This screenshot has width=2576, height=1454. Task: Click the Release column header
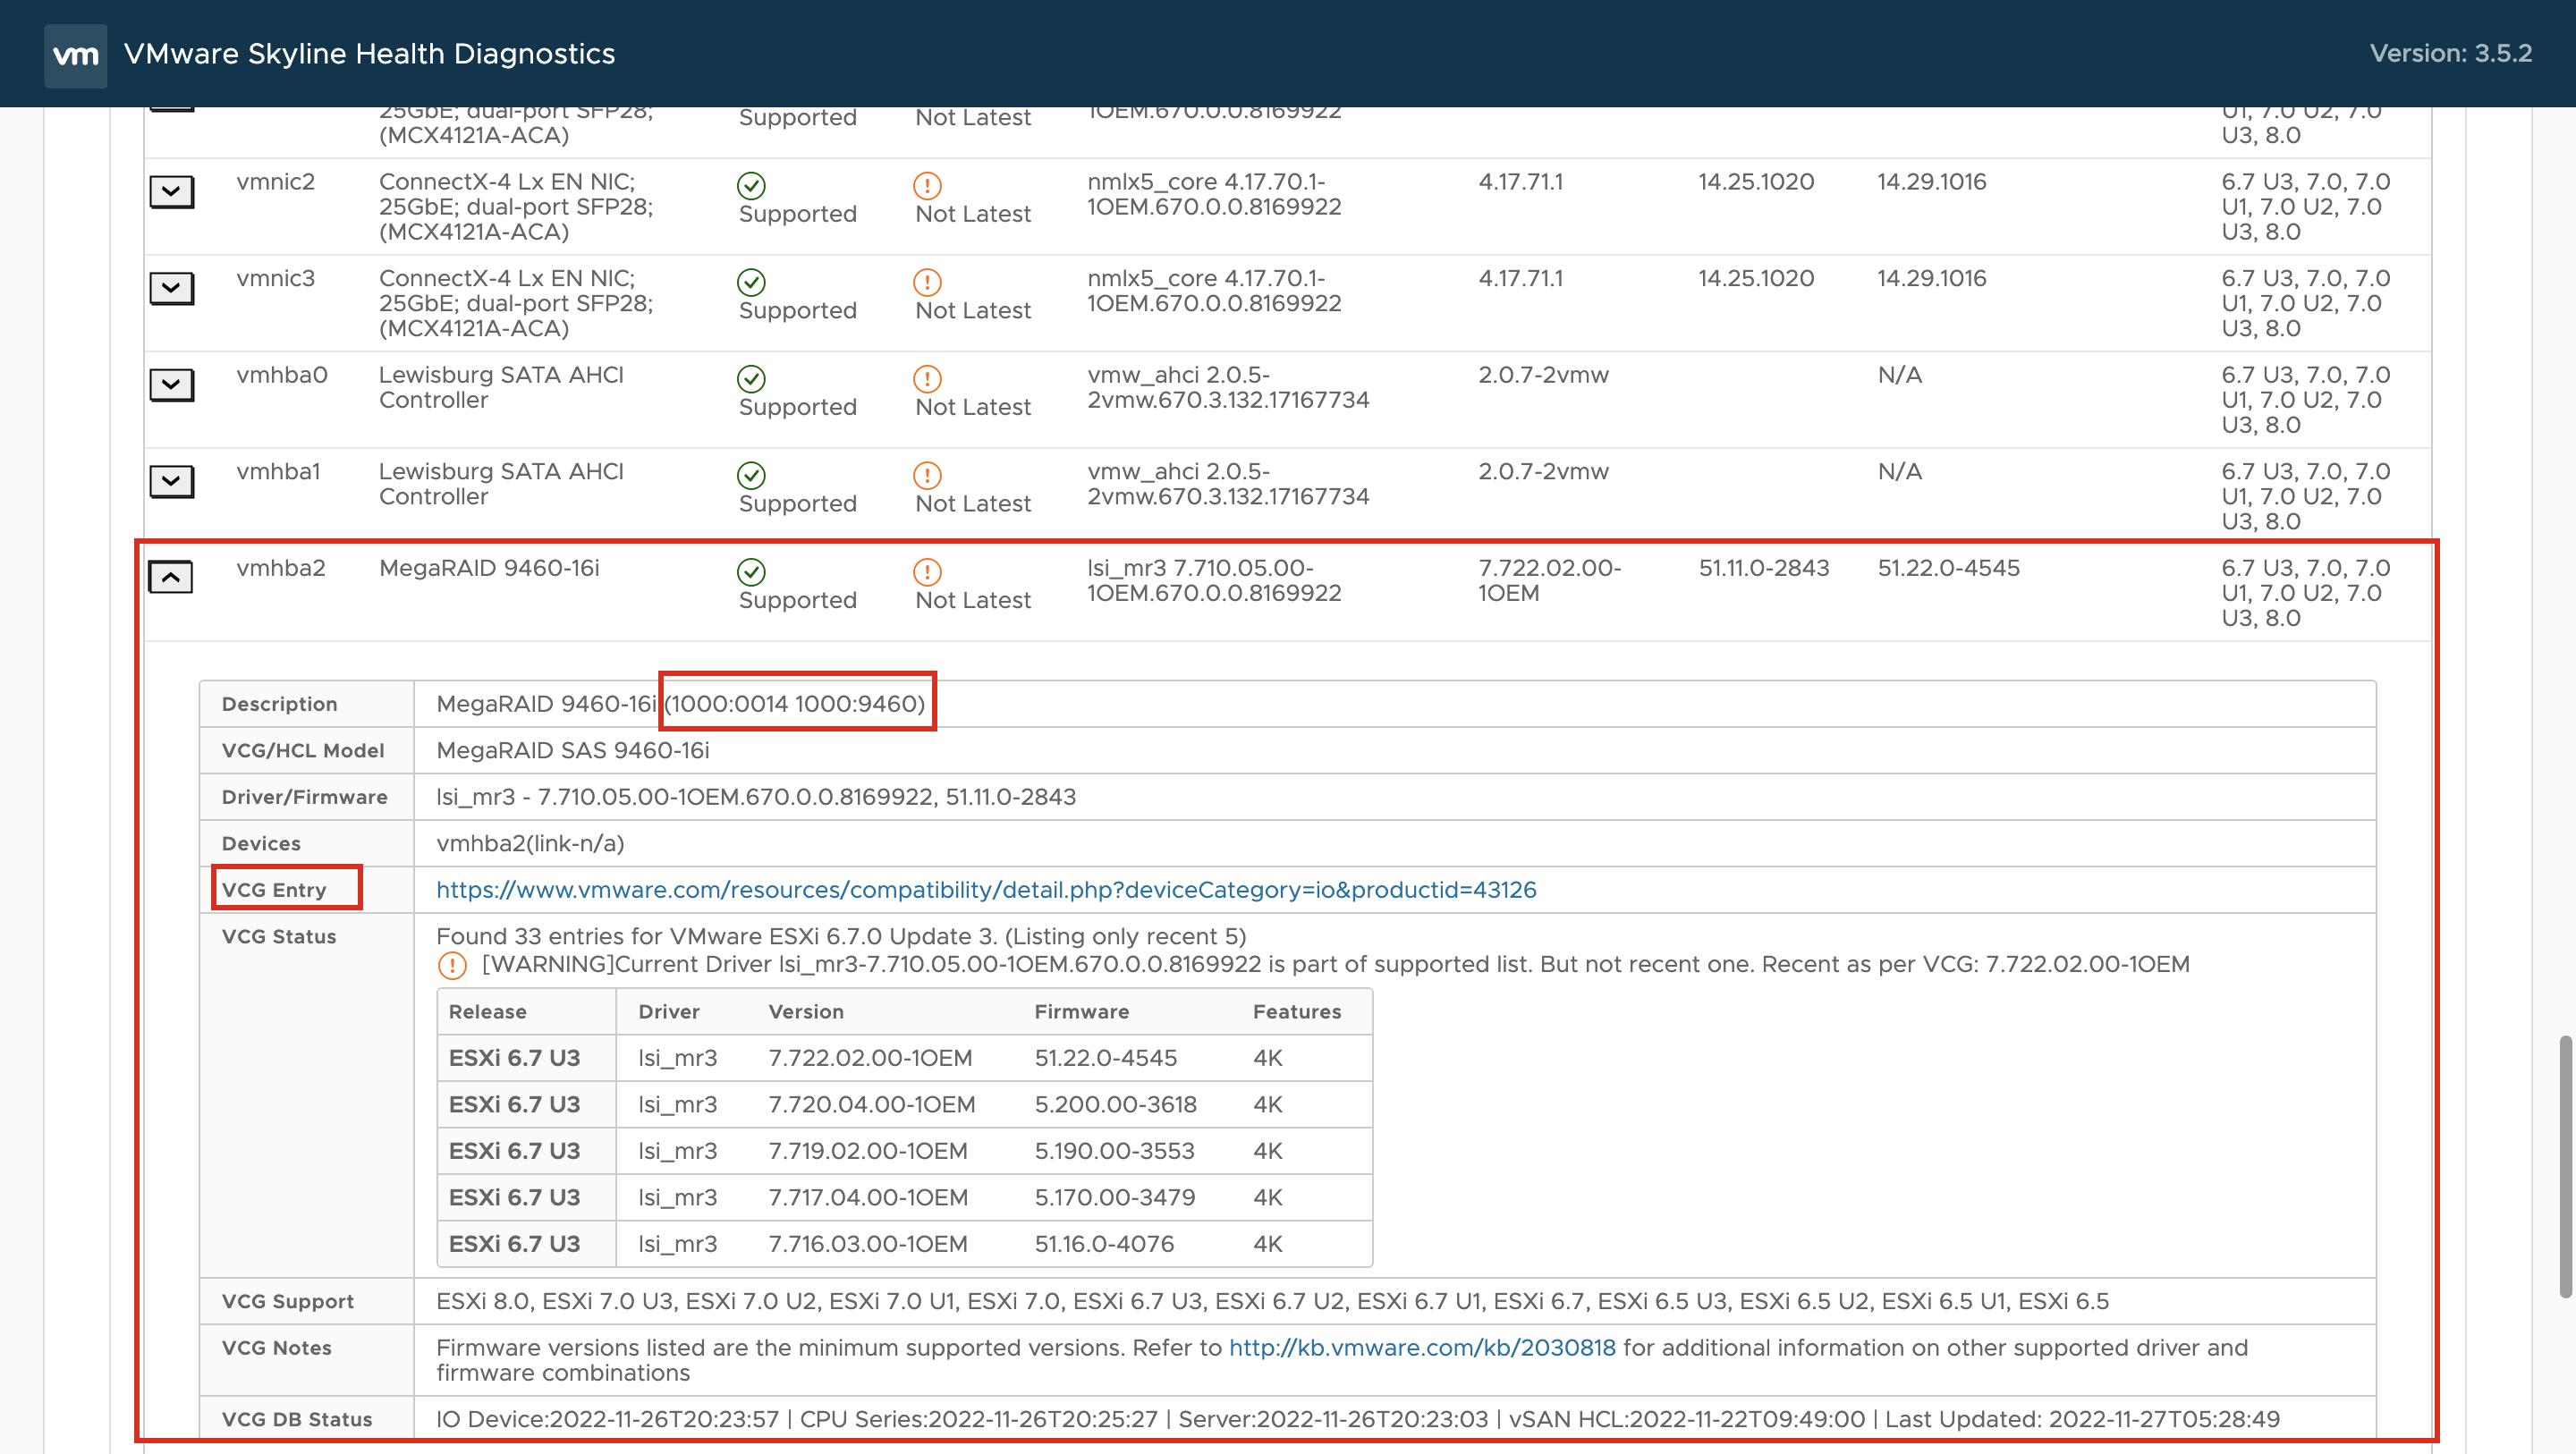tap(488, 1012)
